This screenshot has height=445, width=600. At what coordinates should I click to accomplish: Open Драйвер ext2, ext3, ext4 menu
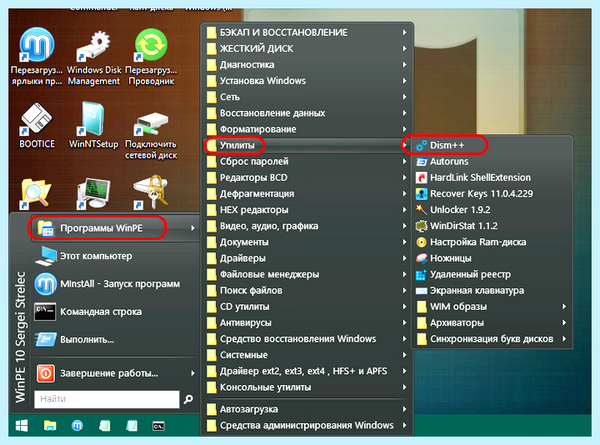click(307, 371)
